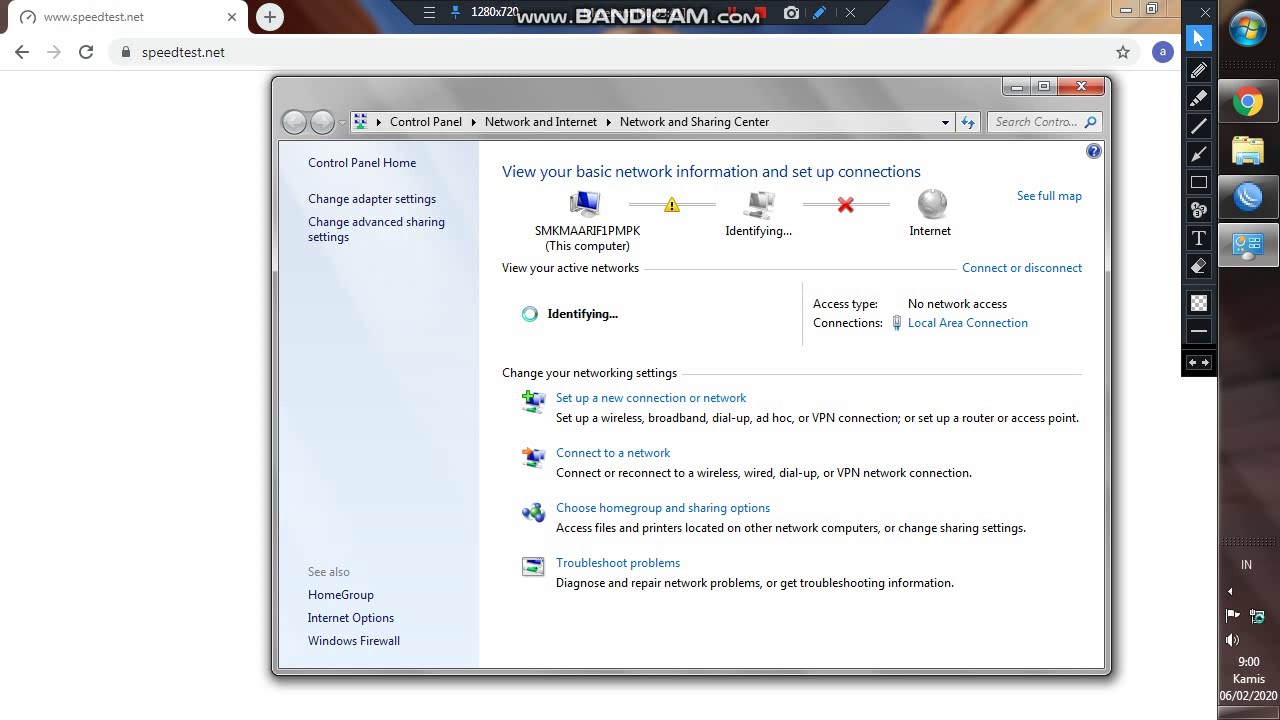1280x720 pixels.
Task: Select the Bandicam highlighter tool
Action: click(x=1199, y=98)
